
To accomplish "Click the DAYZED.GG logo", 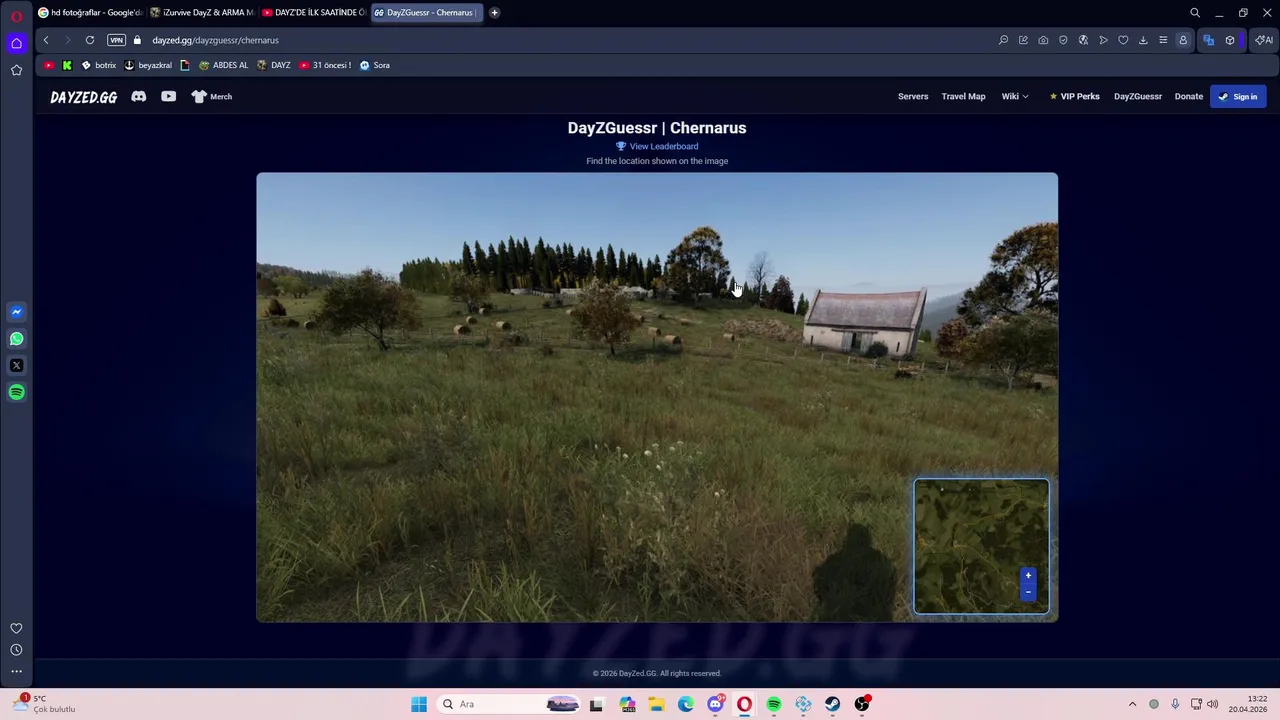I will click(x=84, y=97).
